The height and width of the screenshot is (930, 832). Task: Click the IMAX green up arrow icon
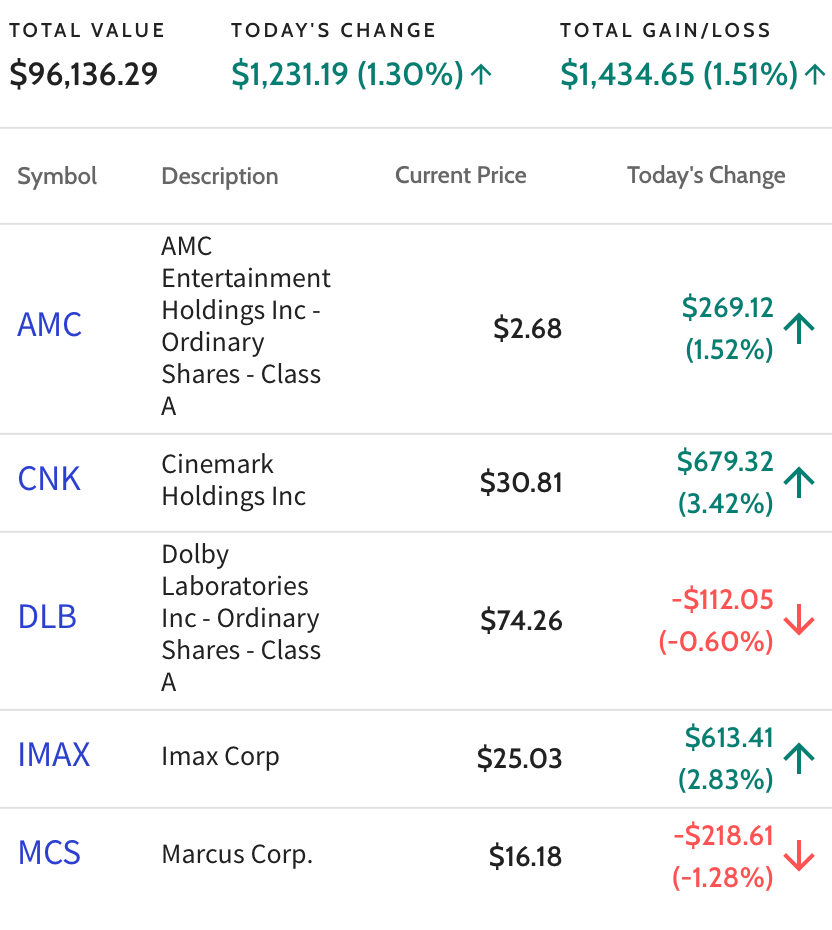(x=799, y=759)
